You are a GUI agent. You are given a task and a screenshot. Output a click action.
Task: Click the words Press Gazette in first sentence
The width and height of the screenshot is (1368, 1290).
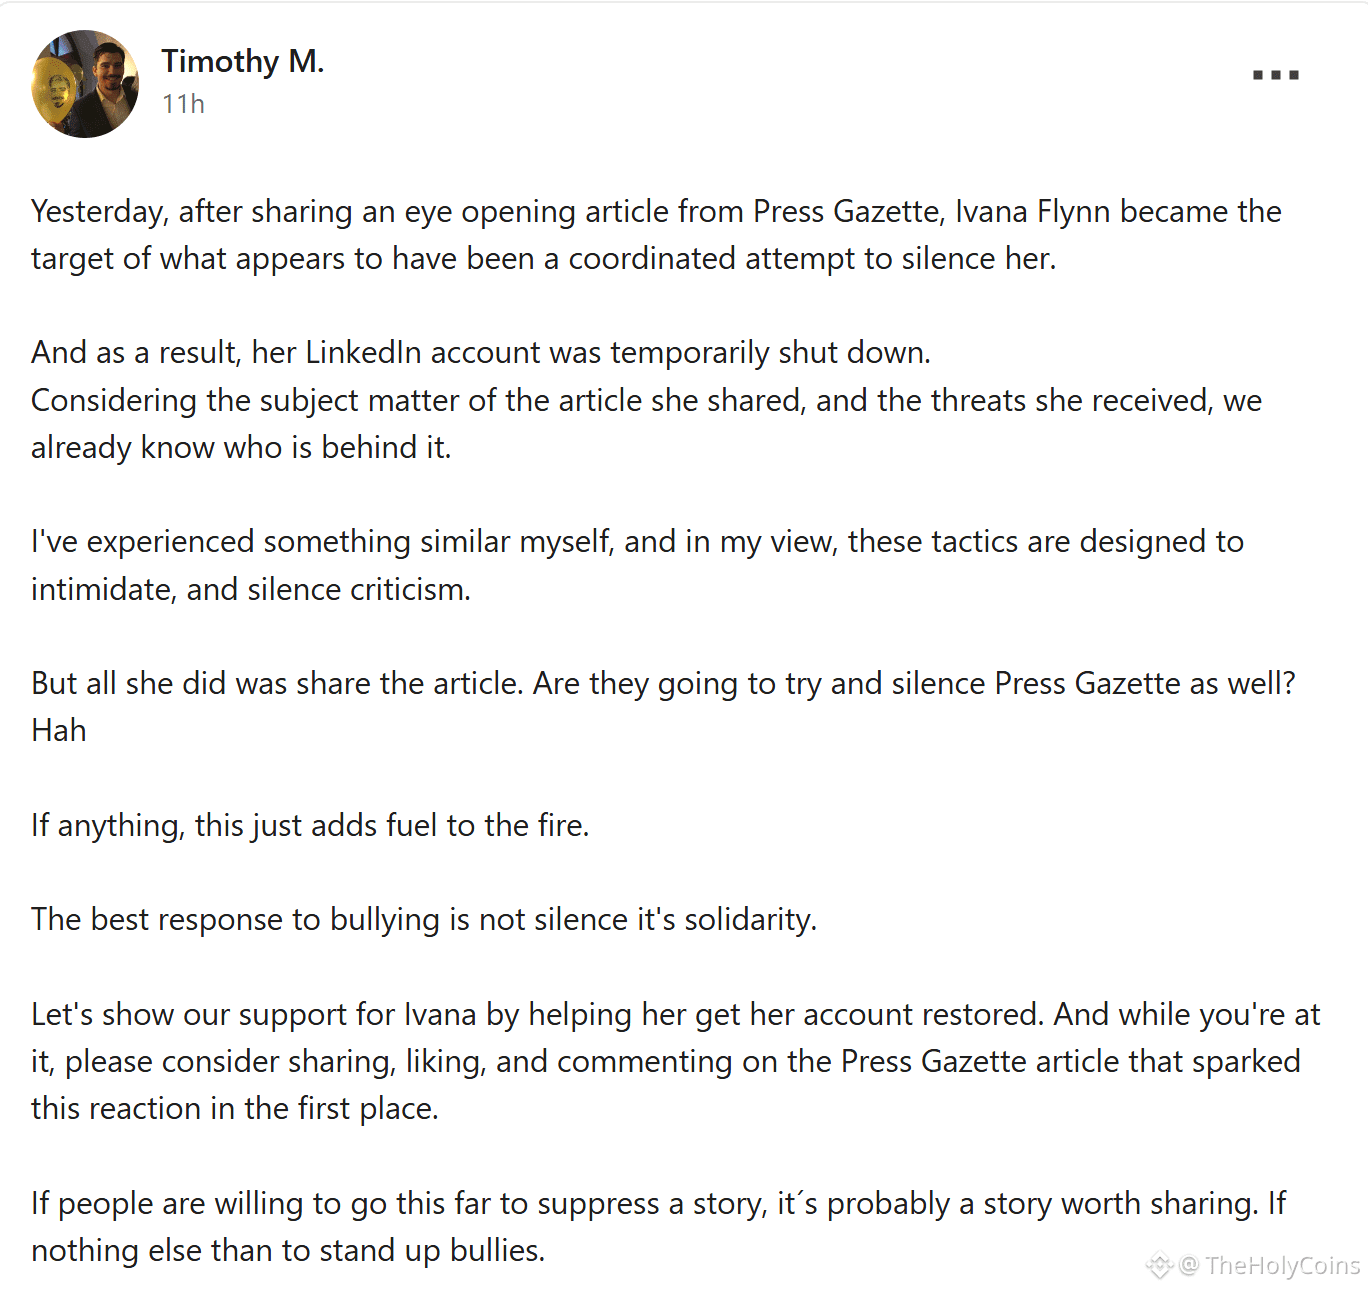click(x=846, y=212)
